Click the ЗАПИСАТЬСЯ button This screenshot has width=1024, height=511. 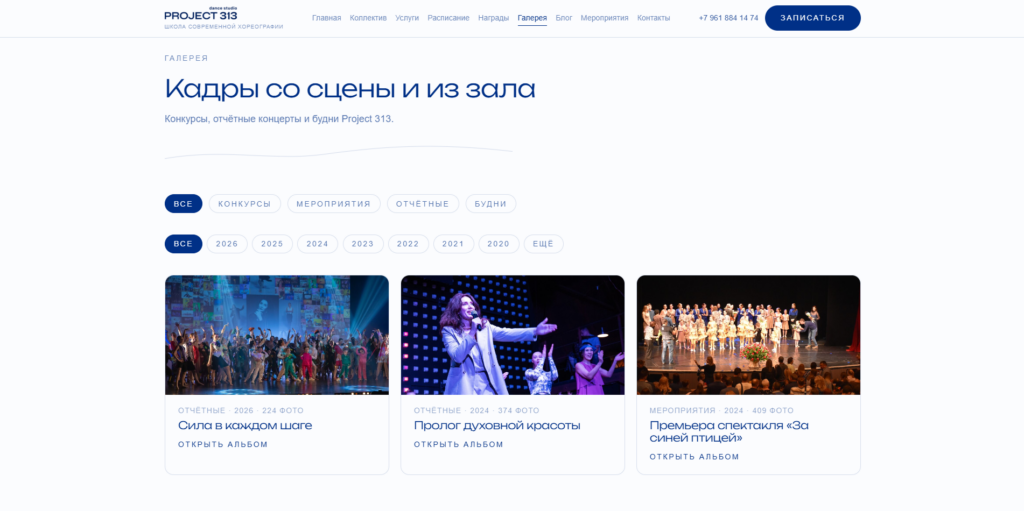tap(812, 18)
